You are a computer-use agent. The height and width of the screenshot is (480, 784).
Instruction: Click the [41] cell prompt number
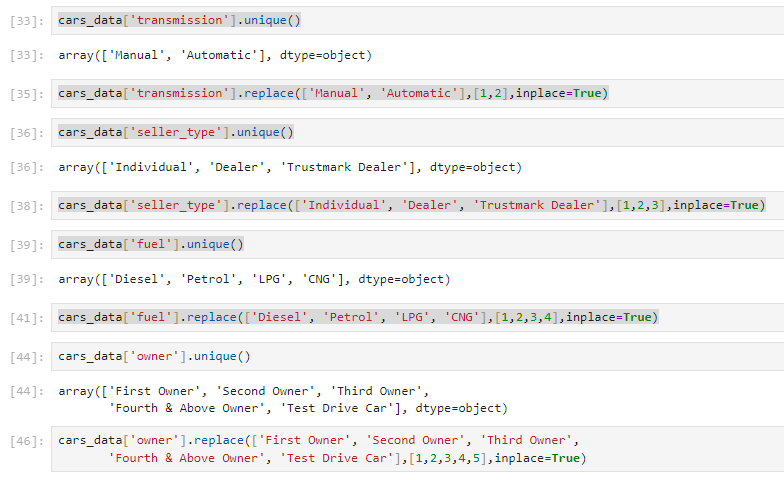(x=27, y=318)
